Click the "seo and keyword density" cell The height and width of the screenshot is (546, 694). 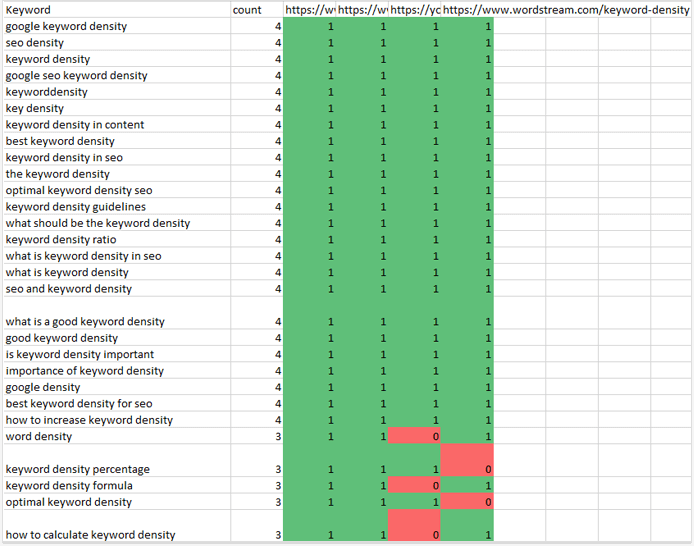(x=117, y=288)
